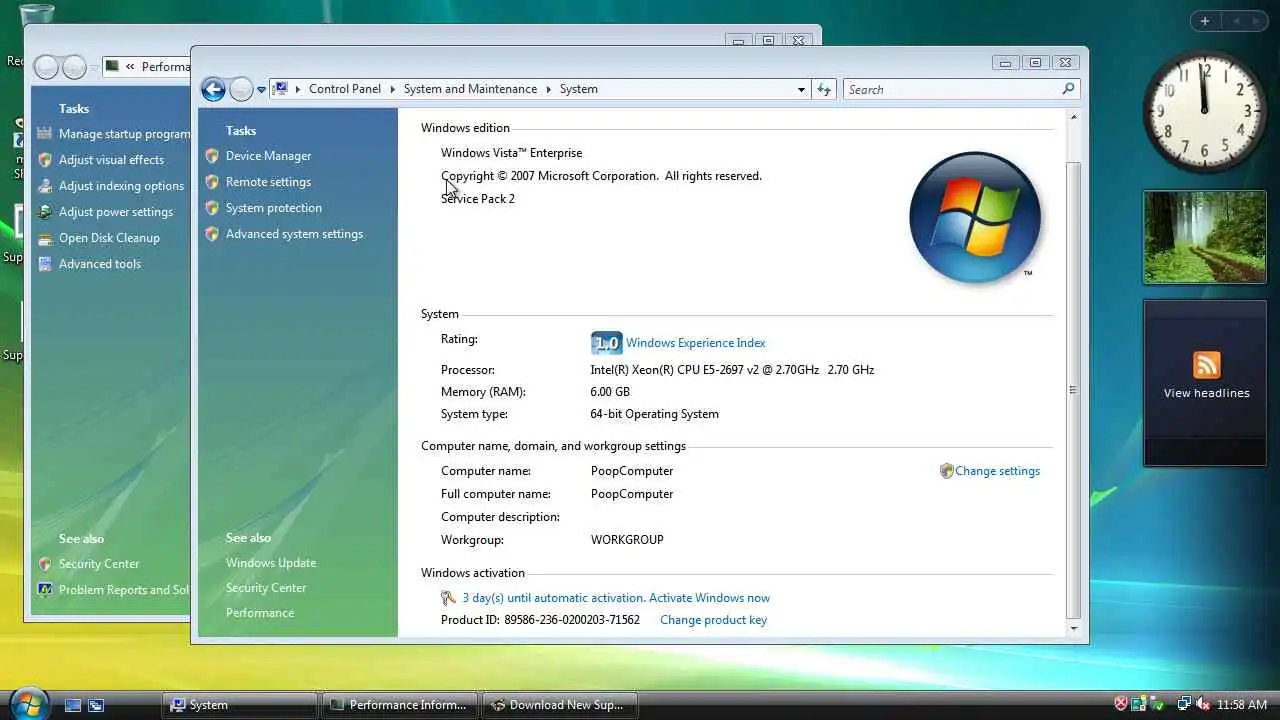Click the Add gadget plus button in Sidebar
The width and height of the screenshot is (1280, 720).
coord(1205,21)
